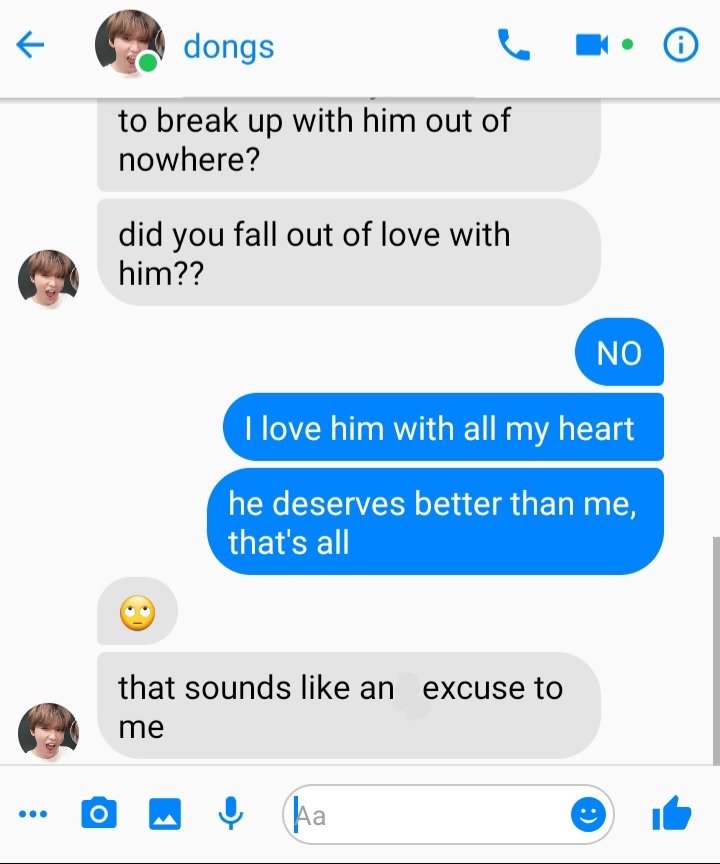Screen dimensions: 720x864
Task: Start a voice call with dongs
Action: [x=513, y=45]
